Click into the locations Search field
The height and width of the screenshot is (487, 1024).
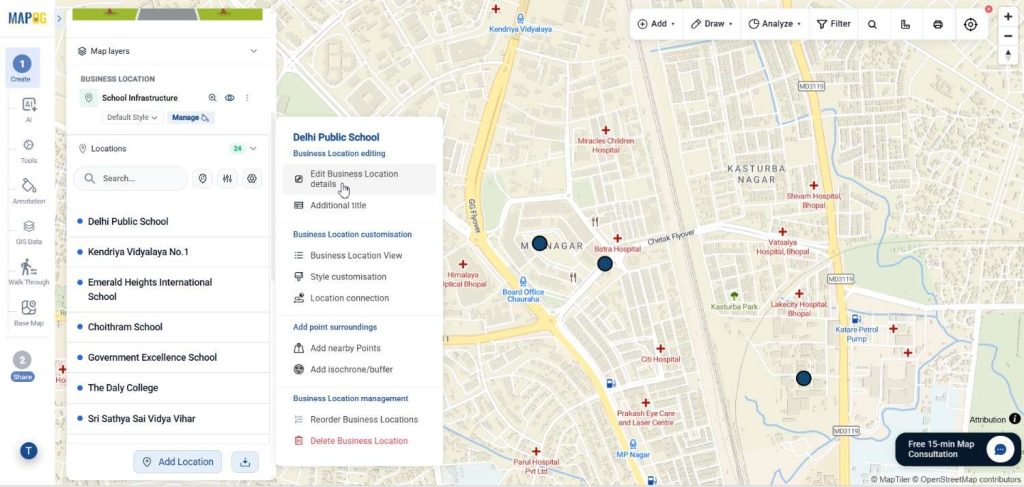pos(131,178)
